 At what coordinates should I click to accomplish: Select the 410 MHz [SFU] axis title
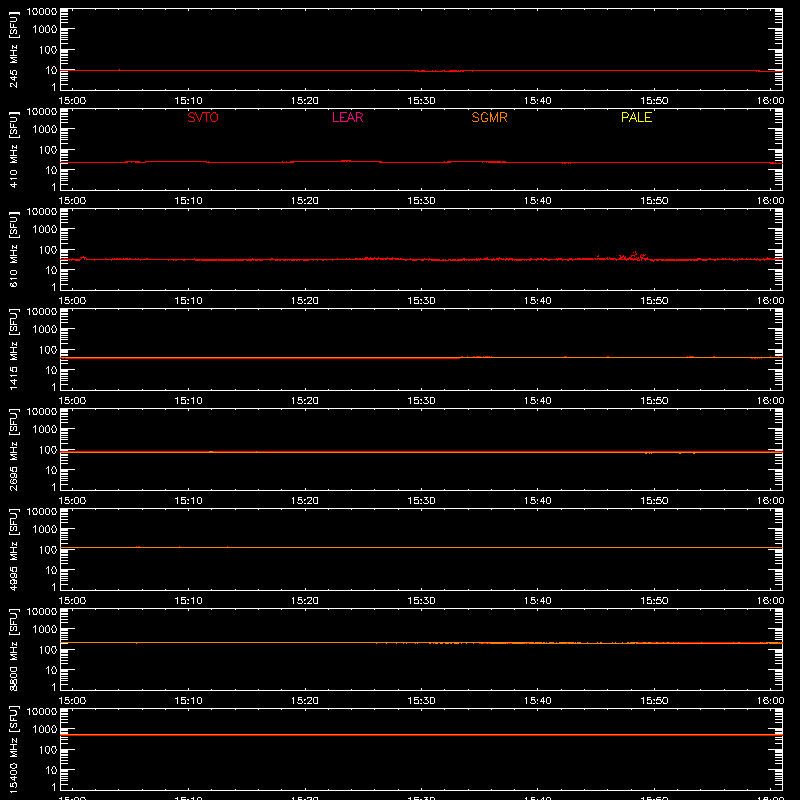click(13, 149)
